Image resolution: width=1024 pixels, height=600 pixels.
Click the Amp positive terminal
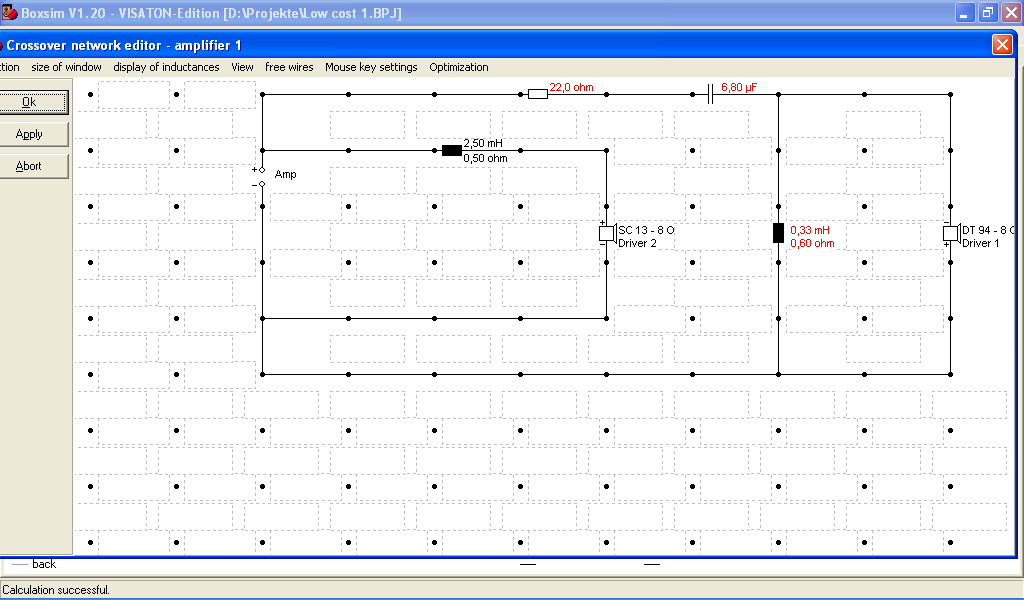pyautogui.click(x=262, y=170)
